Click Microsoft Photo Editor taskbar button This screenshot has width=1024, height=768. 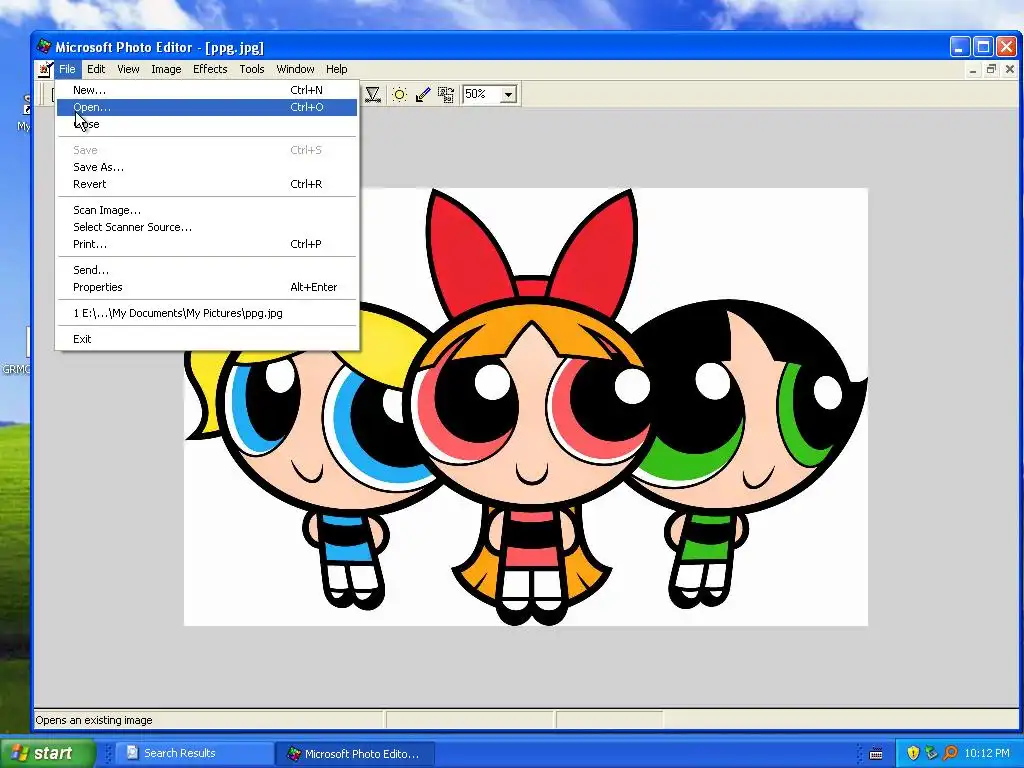click(x=353, y=754)
